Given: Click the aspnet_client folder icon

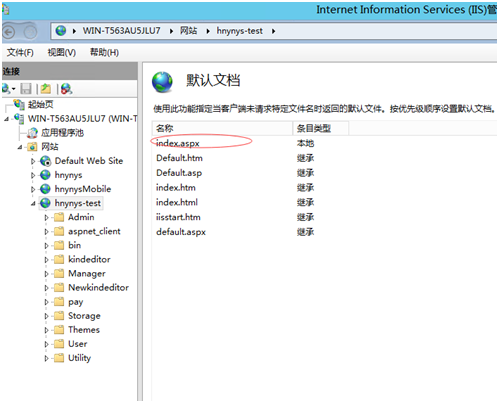Looking at the screenshot, I should 59,231.
